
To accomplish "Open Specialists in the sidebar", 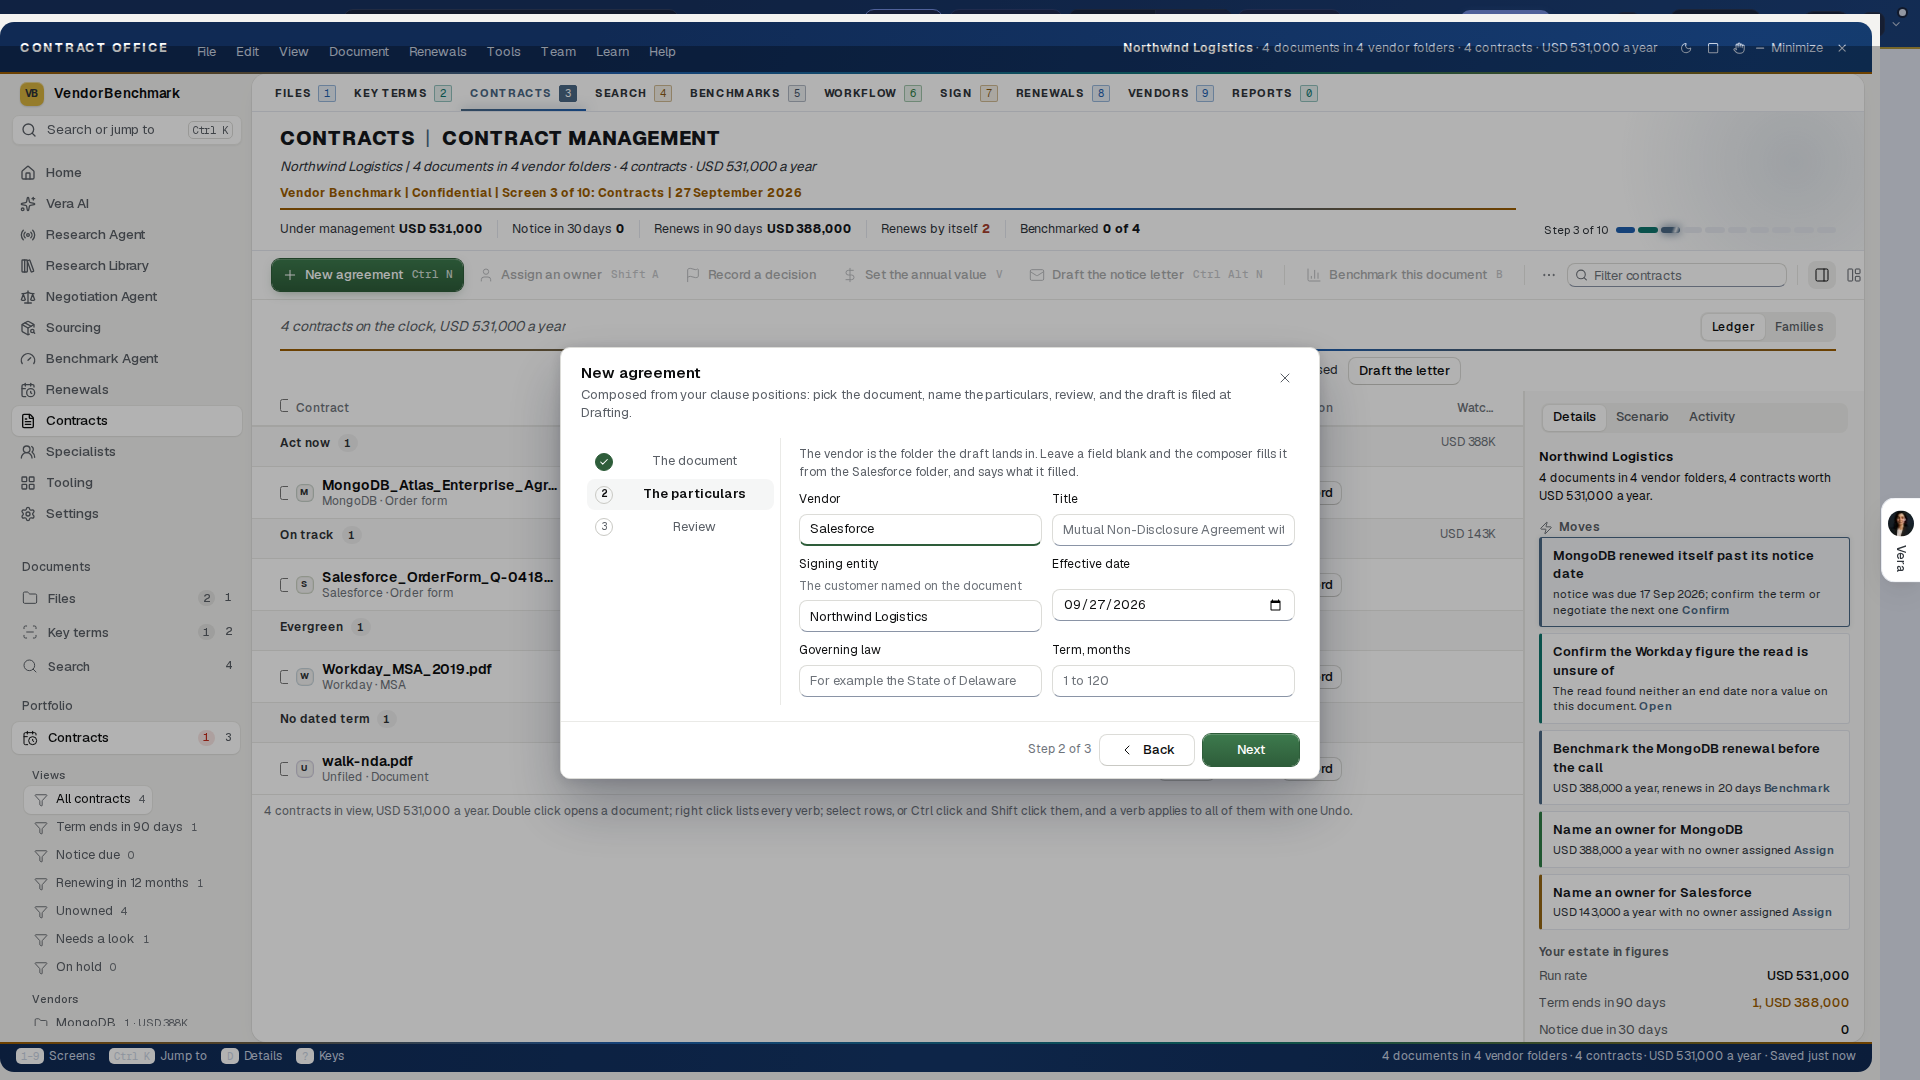I will (127, 451).
